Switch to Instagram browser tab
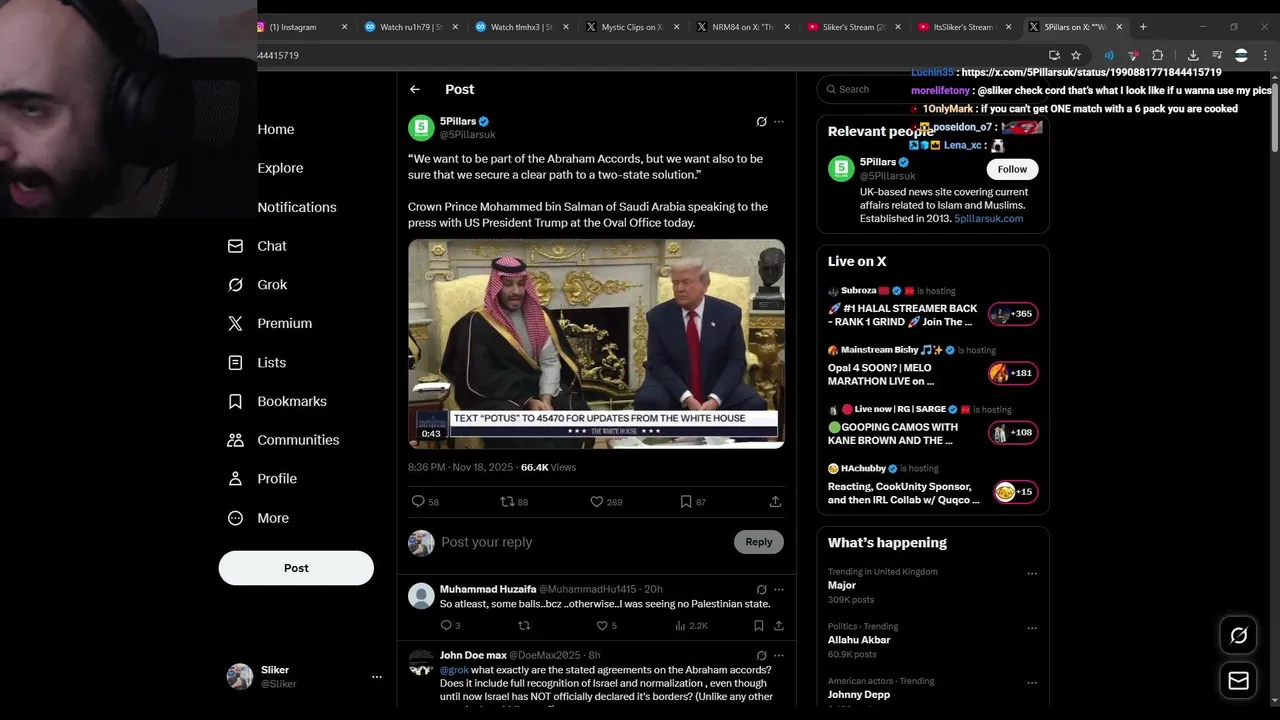The height and width of the screenshot is (720, 1280). (x=302, y=27)
